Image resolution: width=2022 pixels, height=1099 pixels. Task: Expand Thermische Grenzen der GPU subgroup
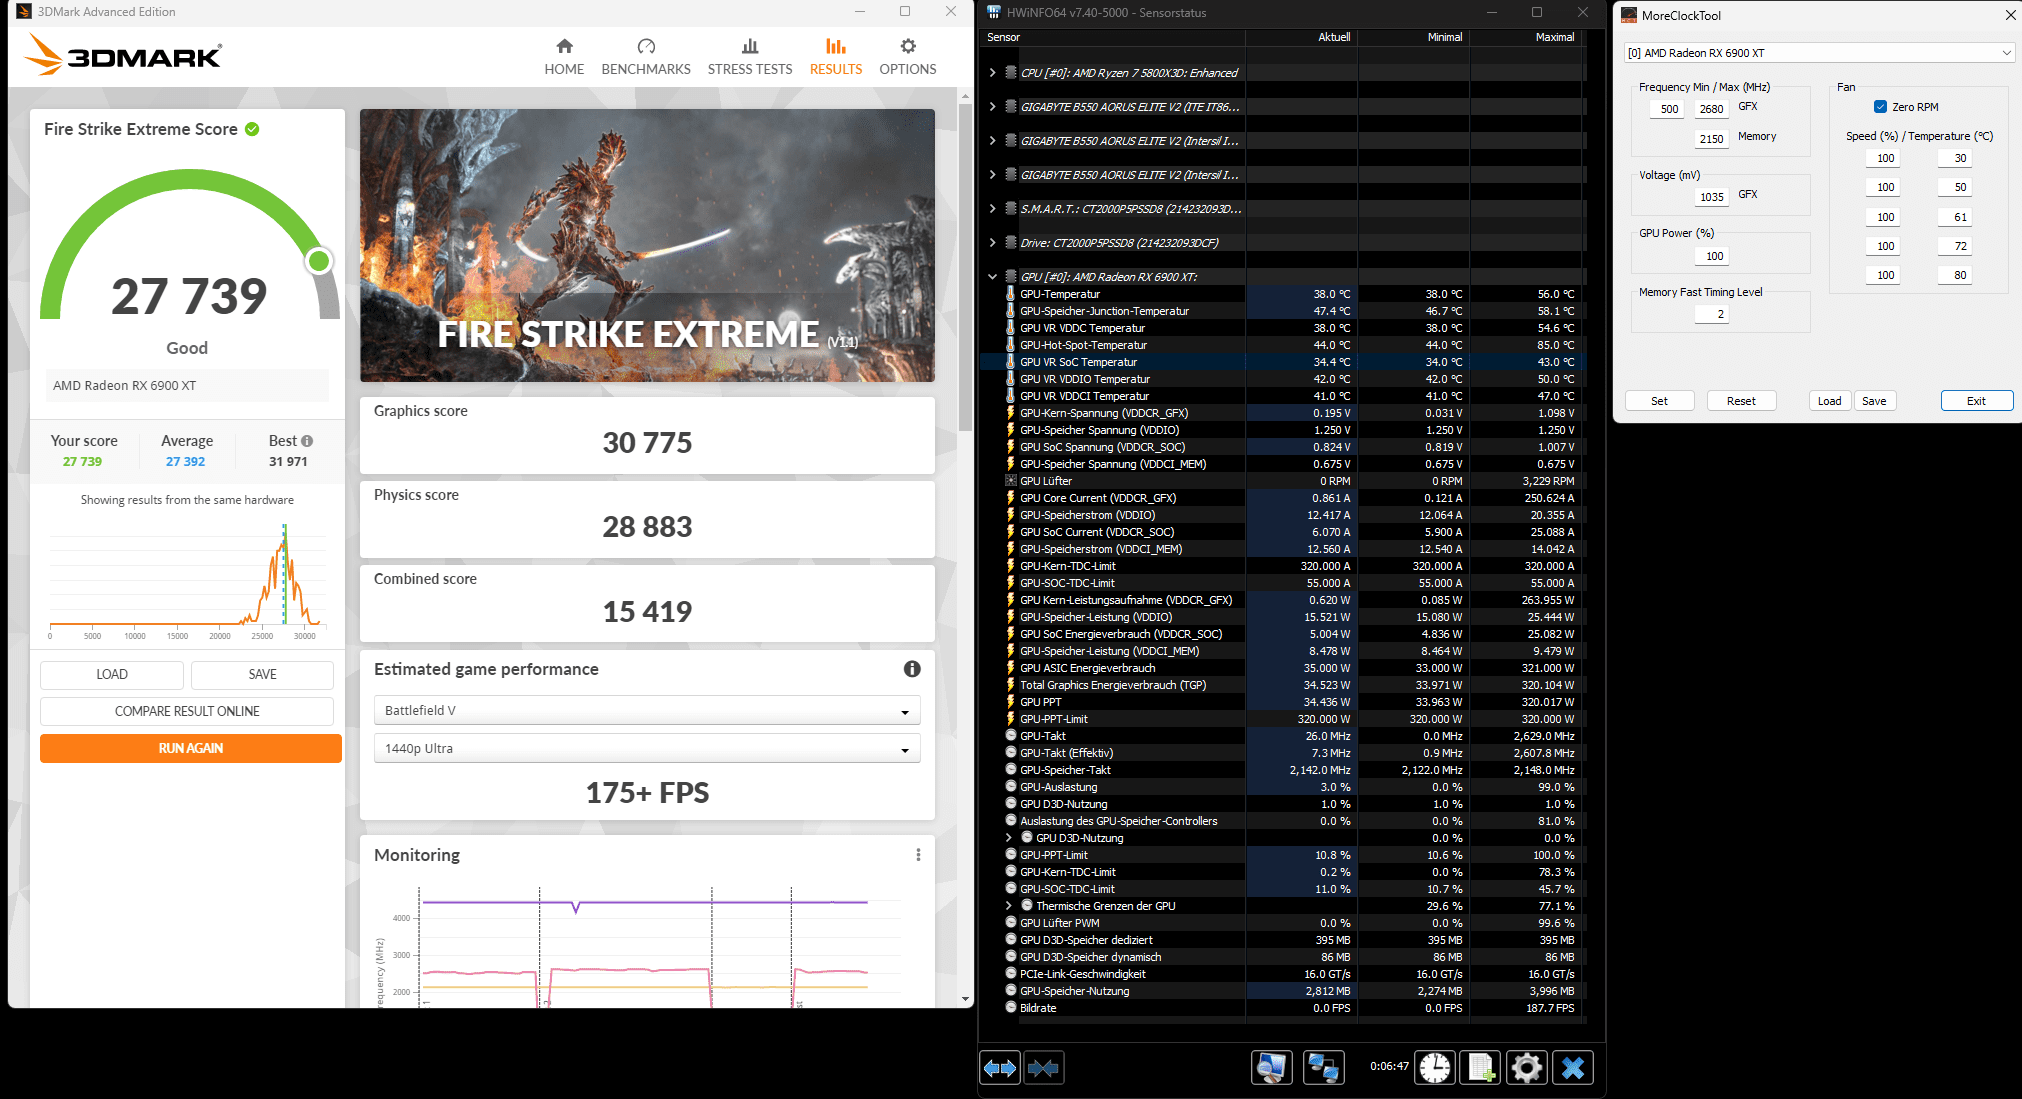(1009, 906)
